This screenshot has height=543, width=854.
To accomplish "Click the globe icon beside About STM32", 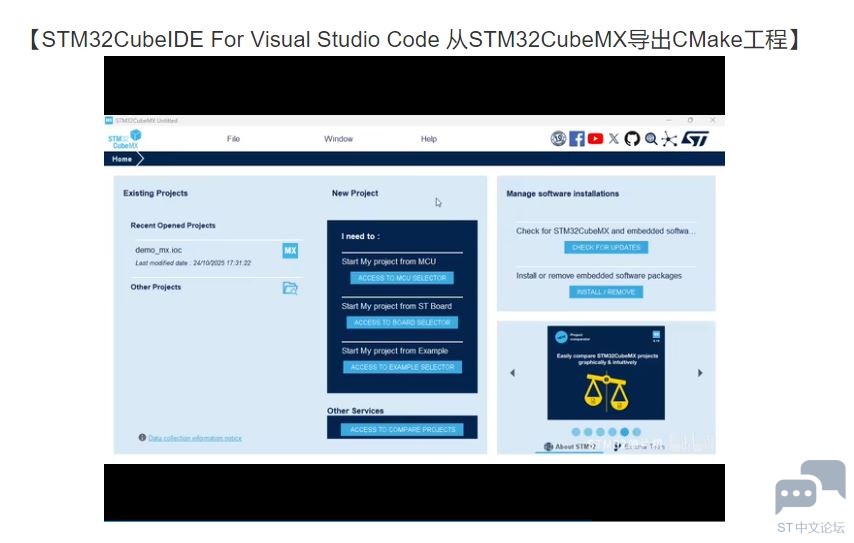I will 548,447.
